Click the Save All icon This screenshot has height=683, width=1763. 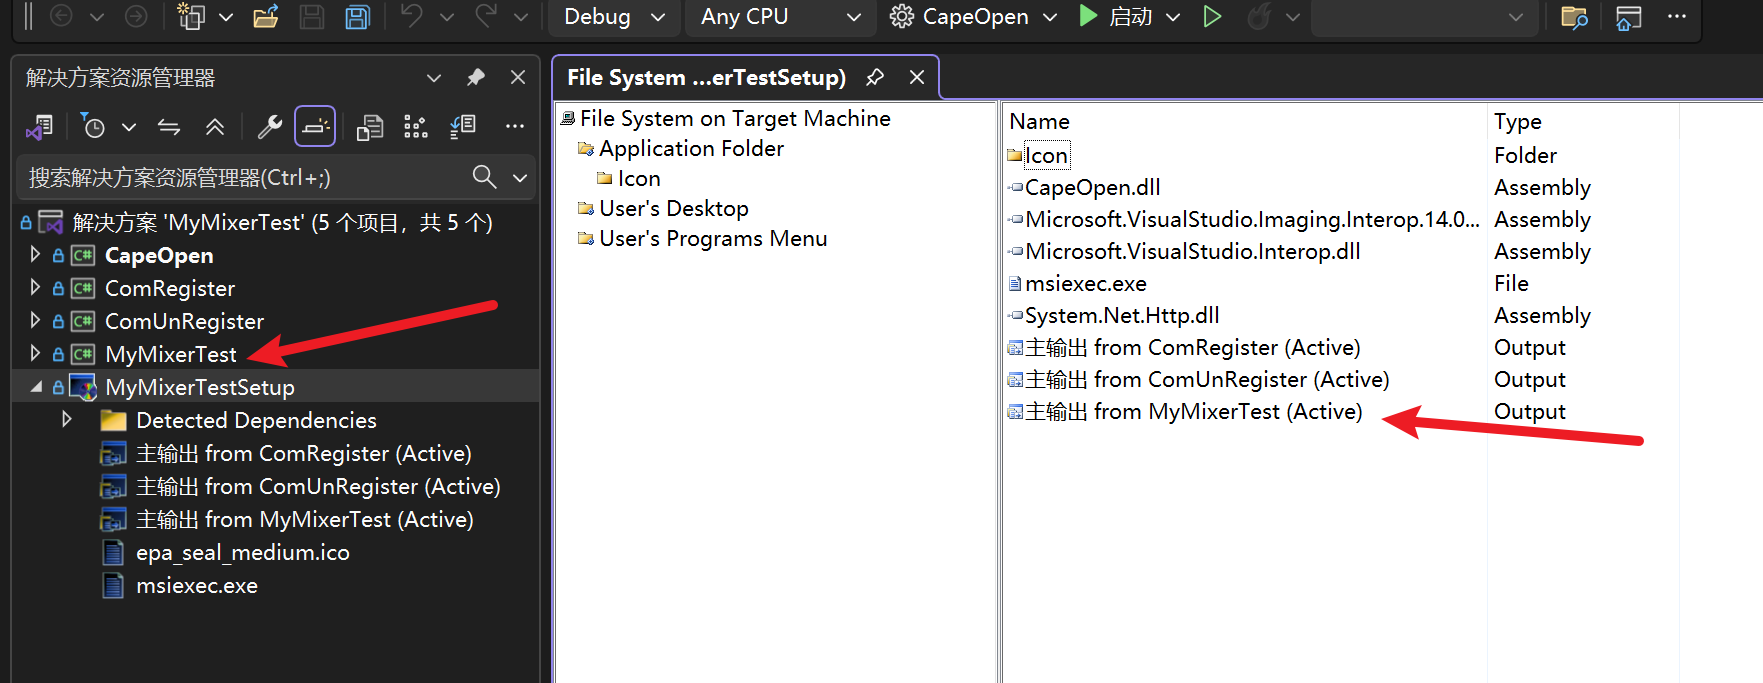(357, 16)
